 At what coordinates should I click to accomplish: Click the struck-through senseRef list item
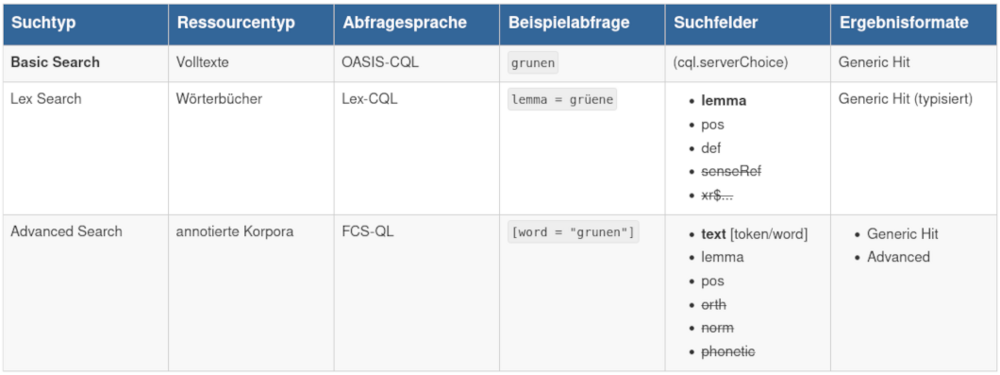pos(732,172)
